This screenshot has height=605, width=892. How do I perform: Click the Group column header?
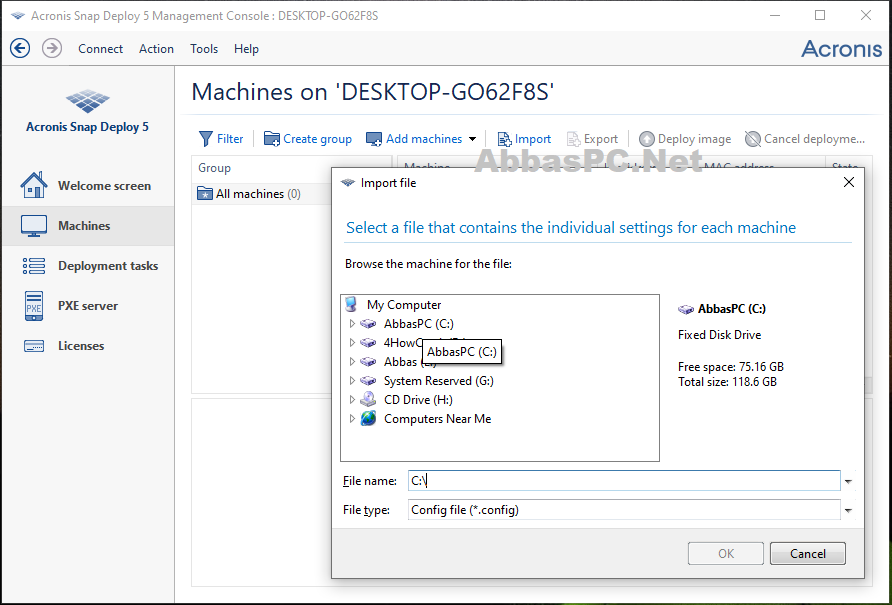tap(214, 168)
